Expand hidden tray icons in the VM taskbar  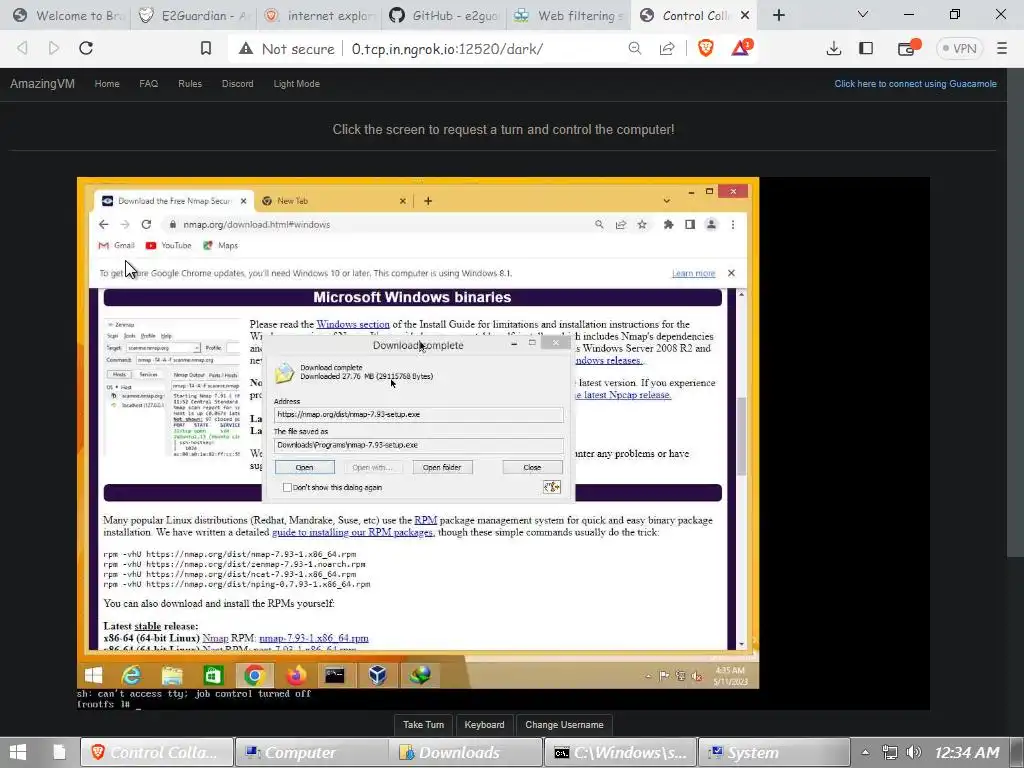tap(648, 676)
